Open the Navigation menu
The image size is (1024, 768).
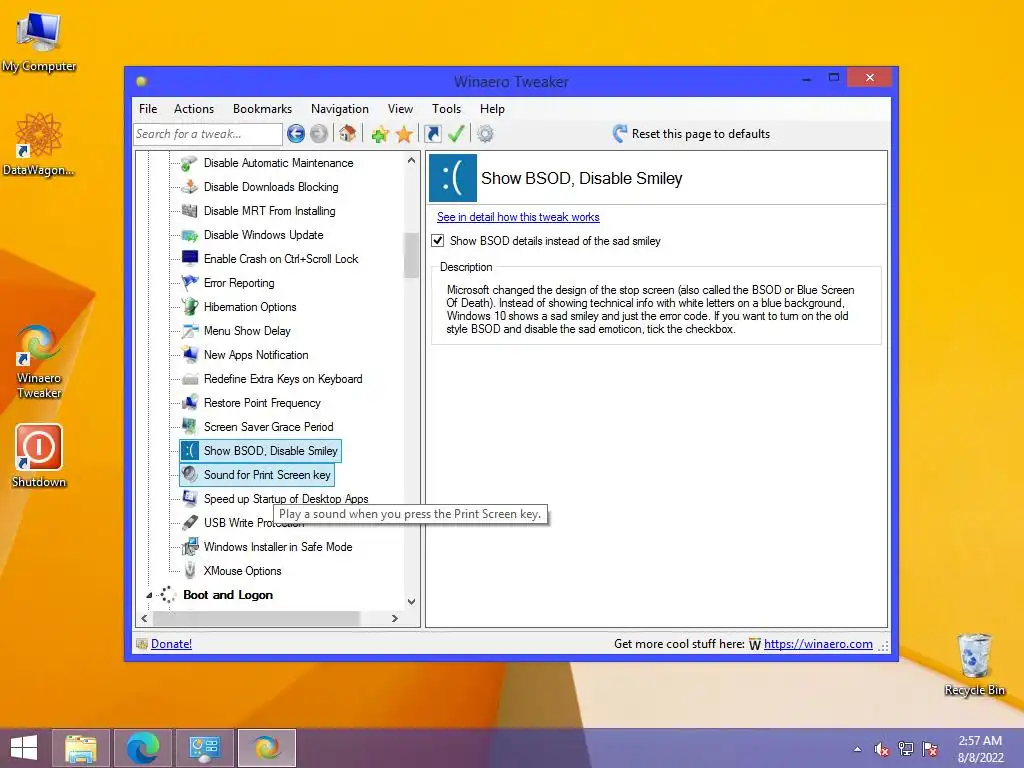[340, 109]
